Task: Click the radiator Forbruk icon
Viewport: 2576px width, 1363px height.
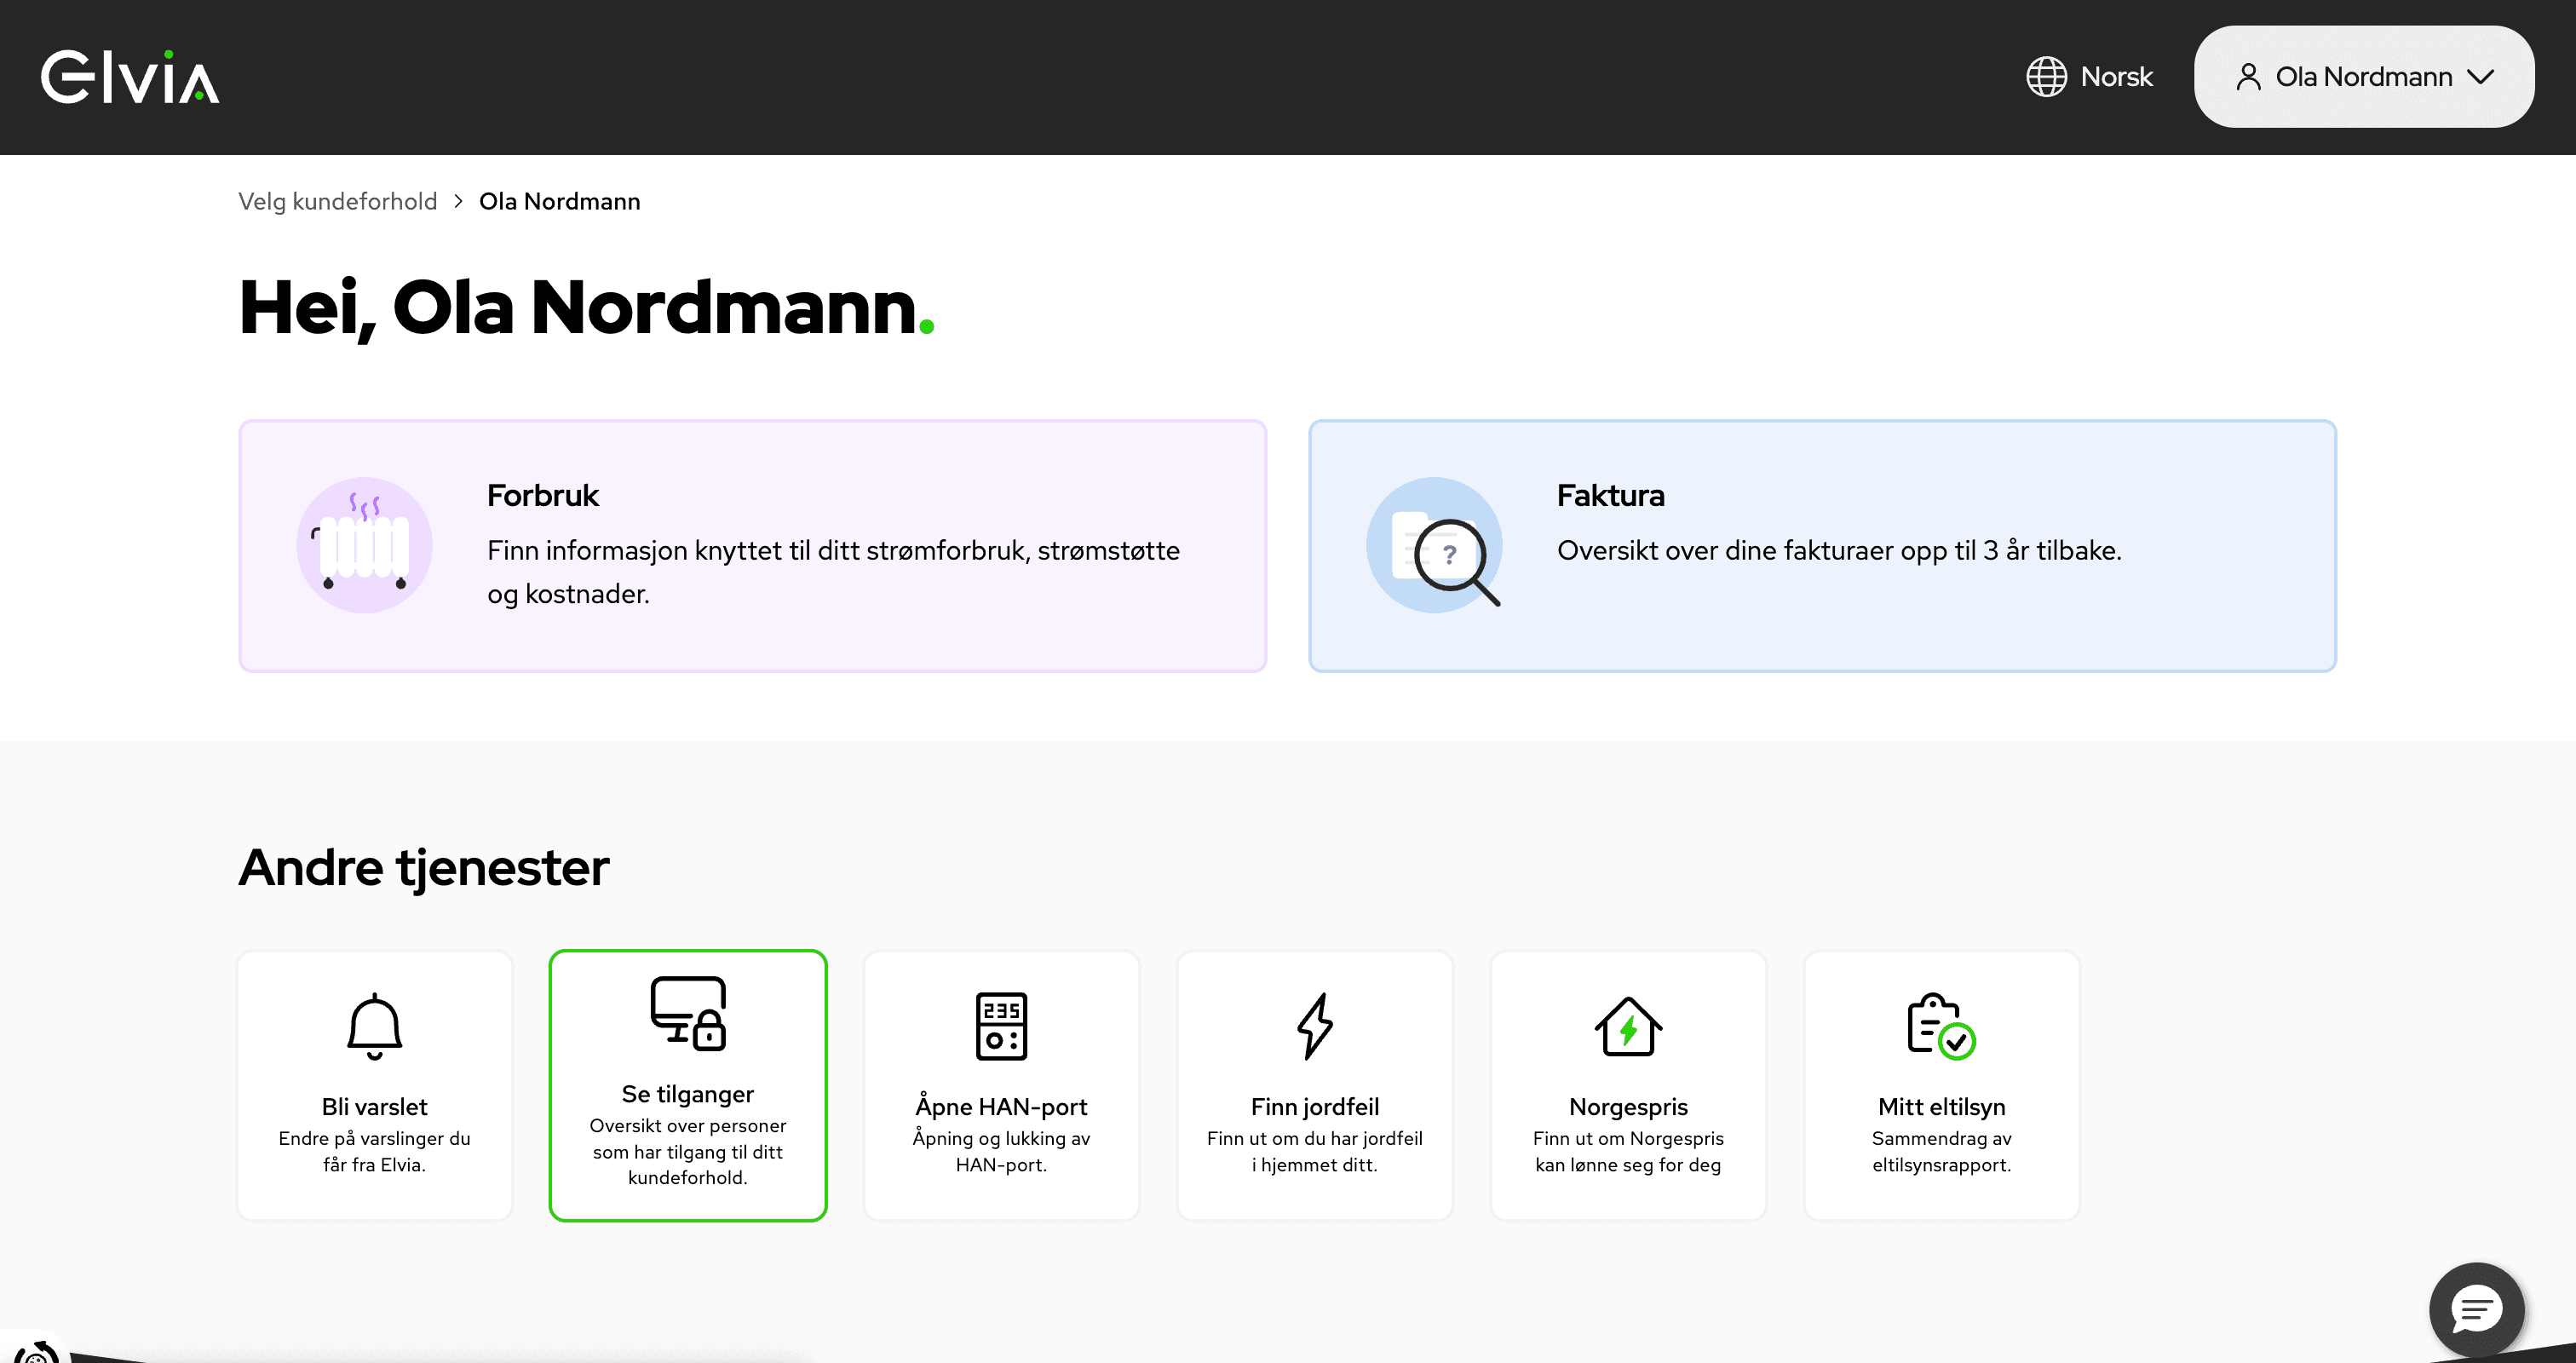Action: click(x=364, y=546)
